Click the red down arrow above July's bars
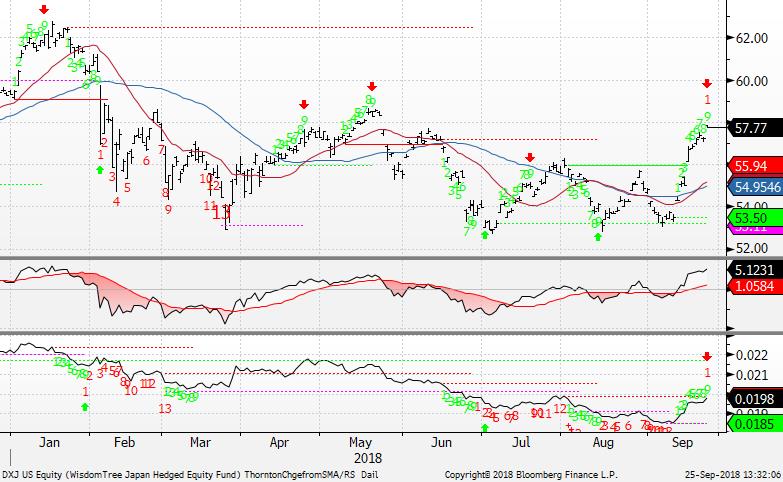The width and height of the screenshot is (783, 482). coord(529,158)
